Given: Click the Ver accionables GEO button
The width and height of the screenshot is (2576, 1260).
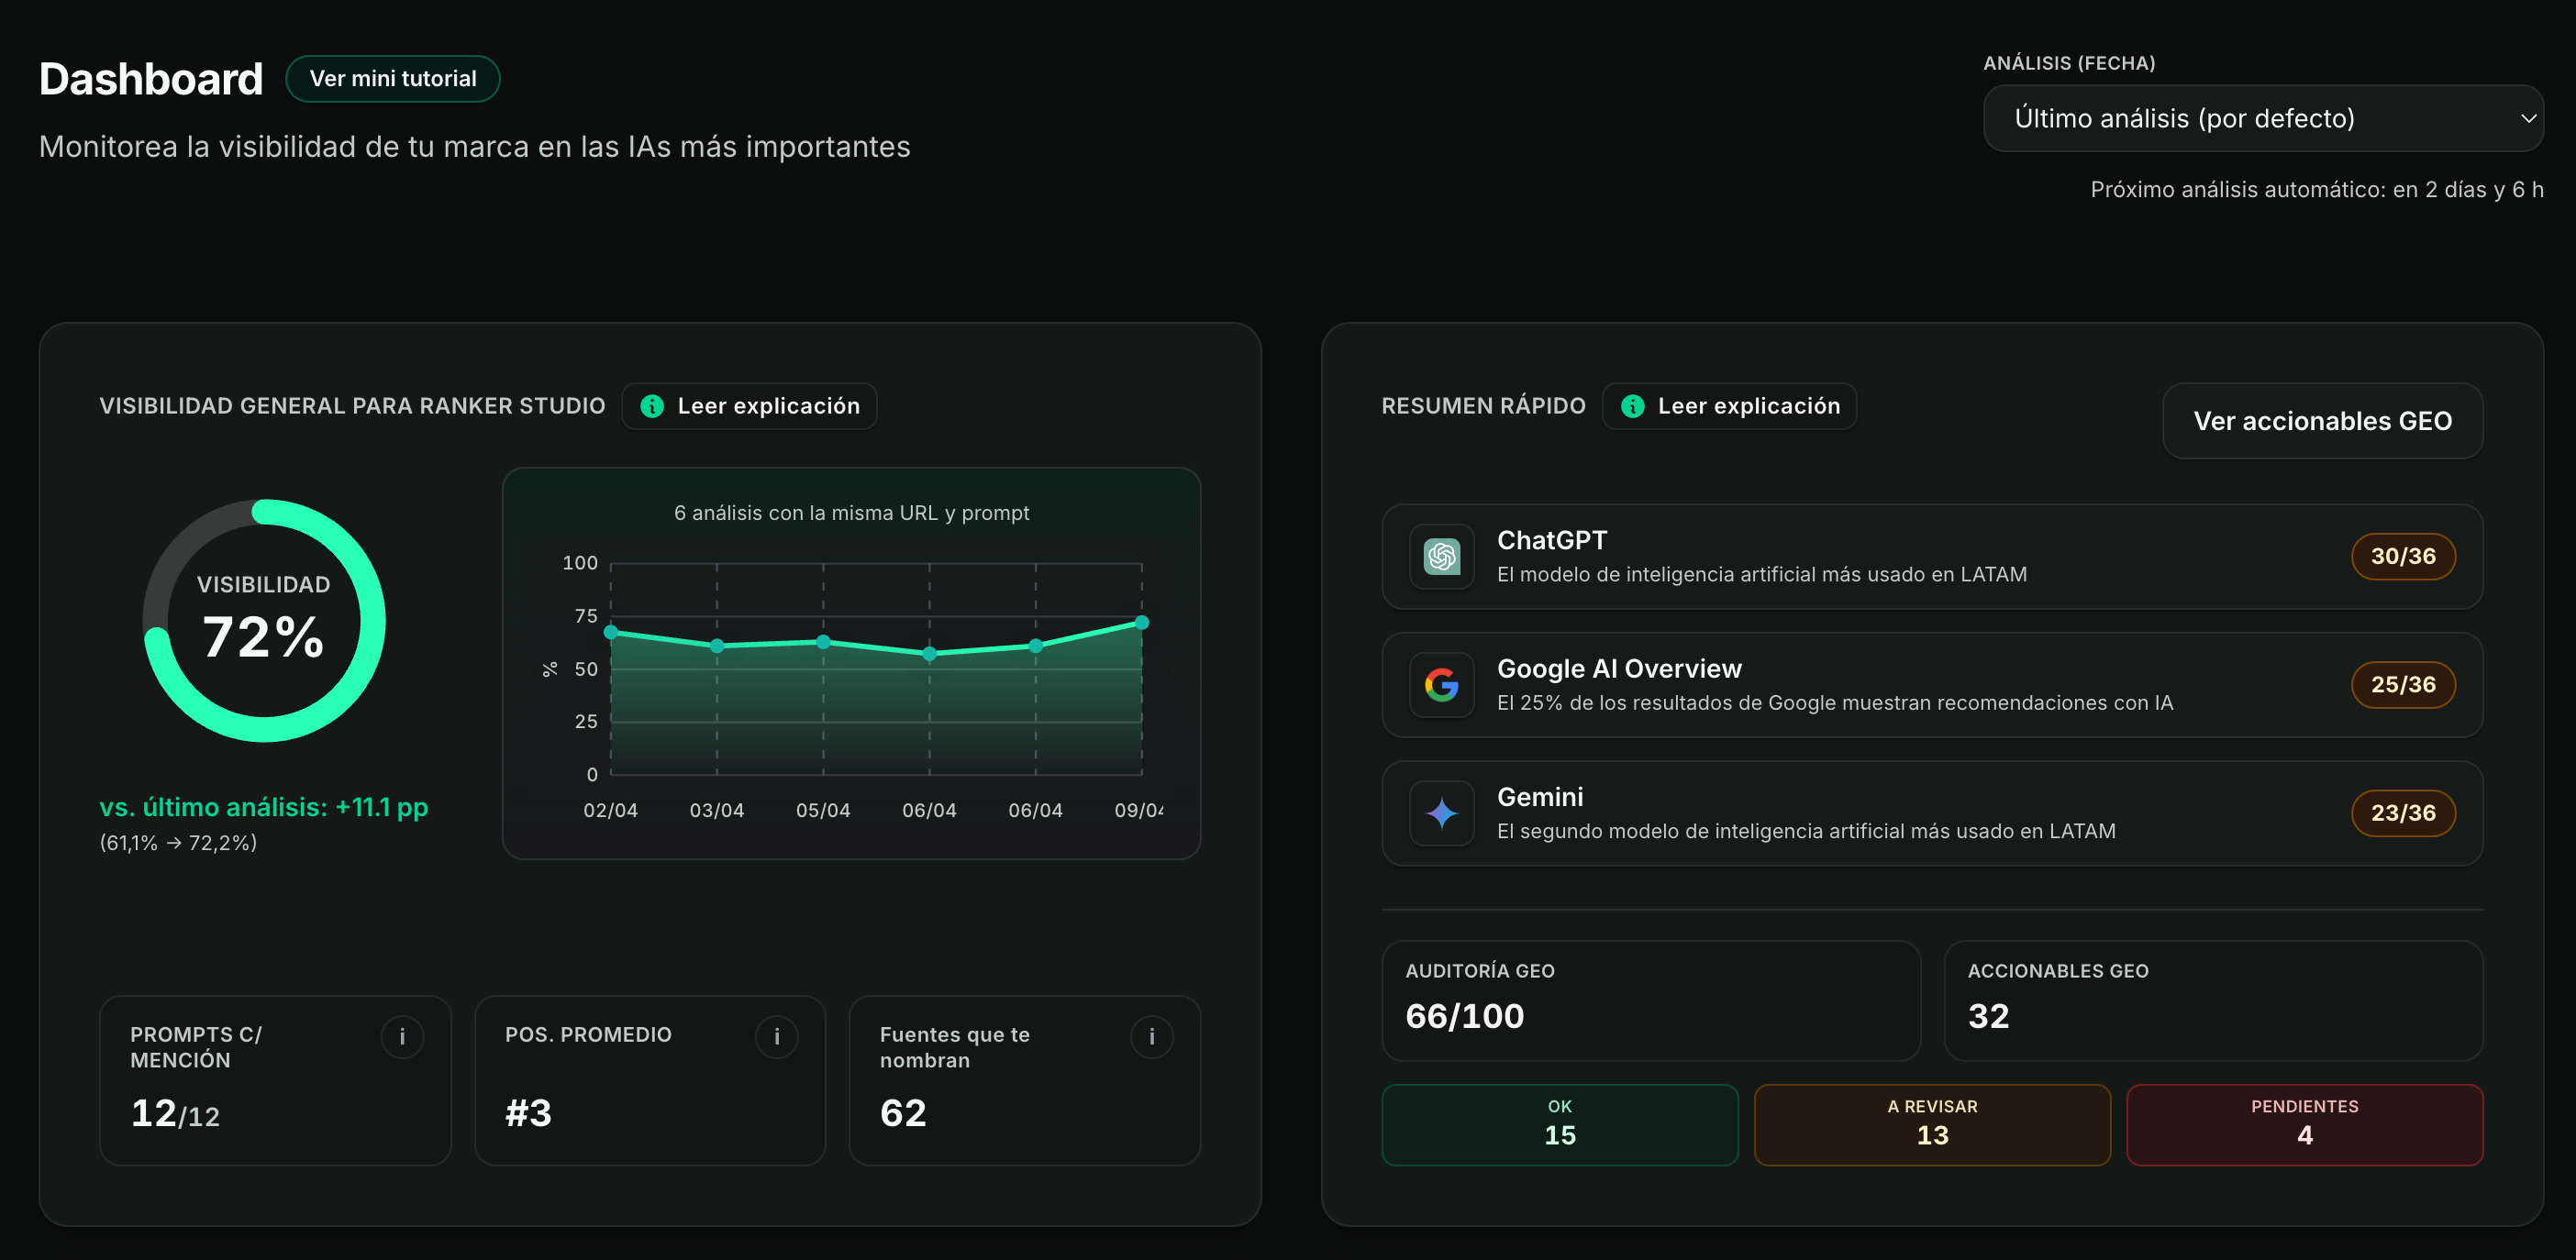Looking at the screenshot, I should (2322, 421).
